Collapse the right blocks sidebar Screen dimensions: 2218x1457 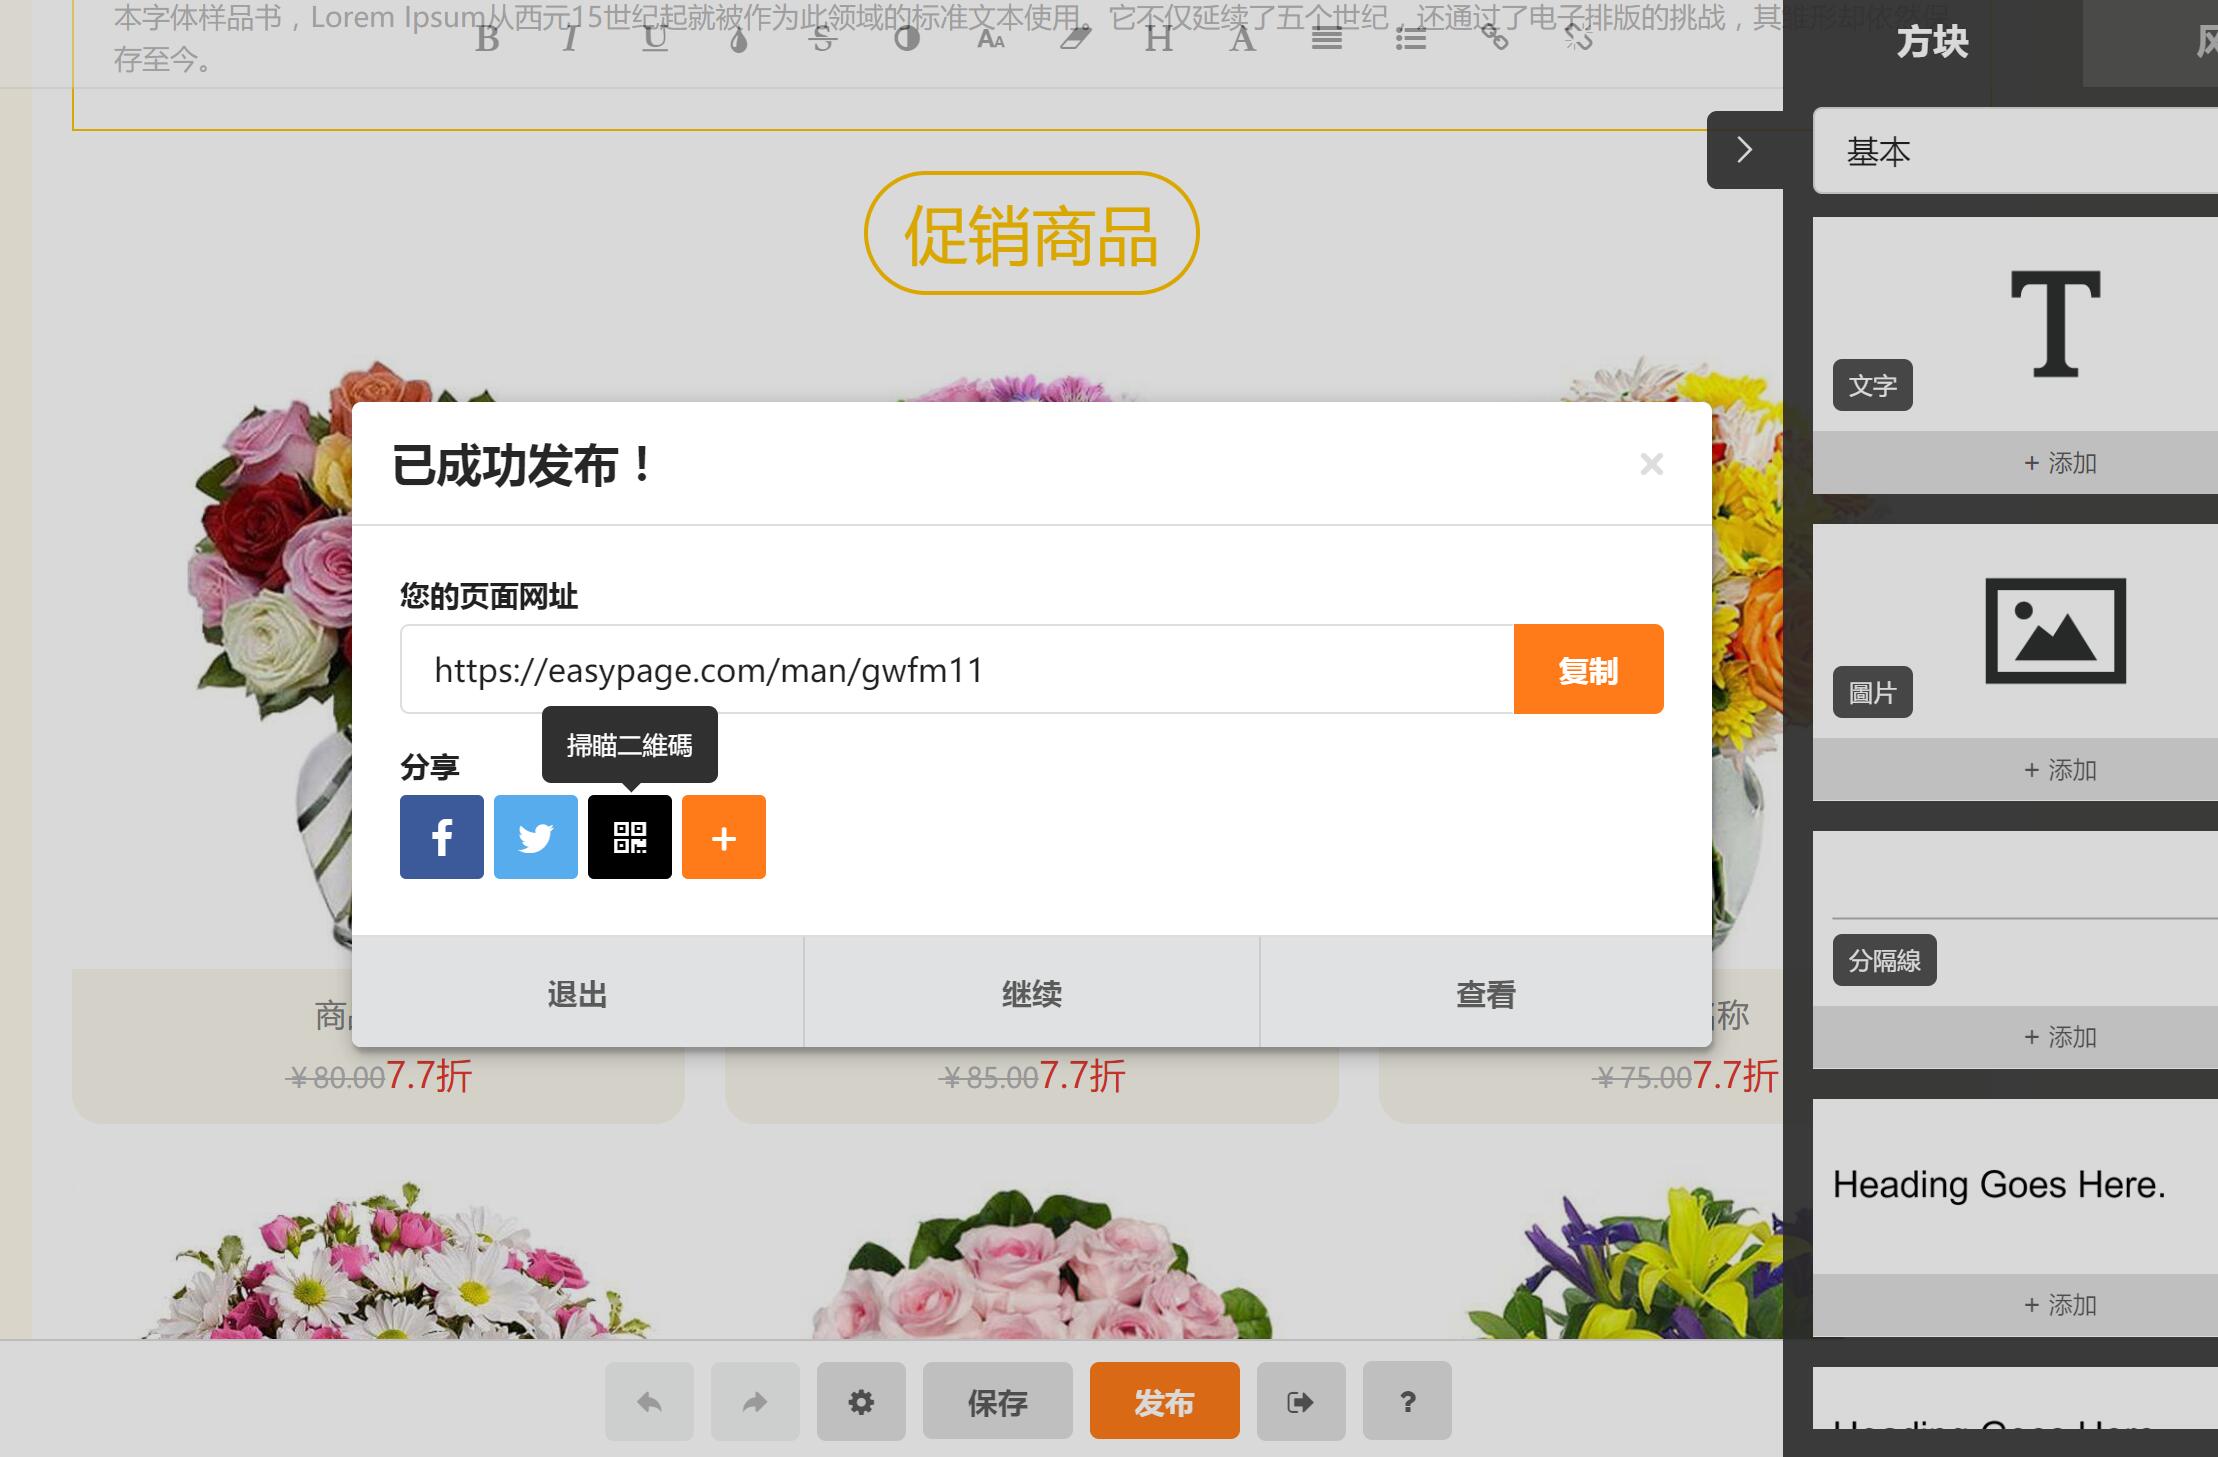click(x=1745, y=150)
